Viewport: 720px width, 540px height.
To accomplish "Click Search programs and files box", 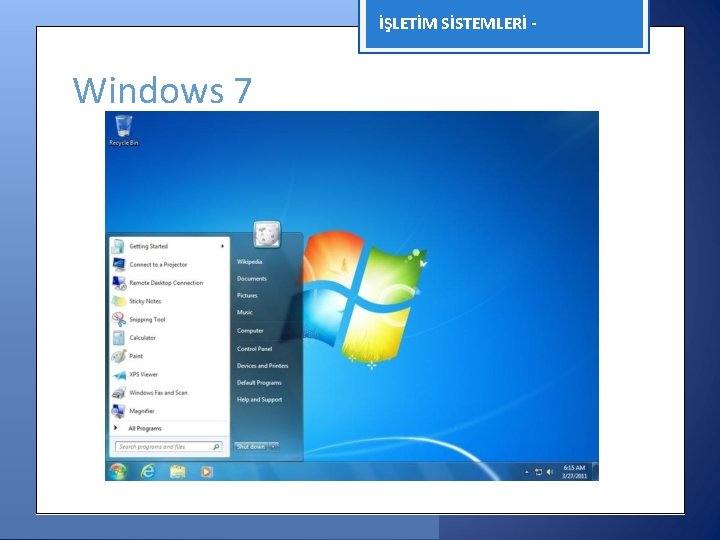I will click(x=169, y=446).
